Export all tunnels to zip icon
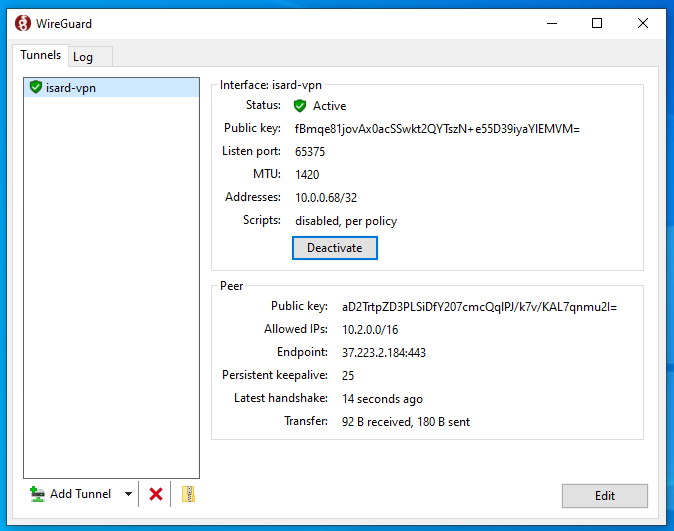 [188, 494]
